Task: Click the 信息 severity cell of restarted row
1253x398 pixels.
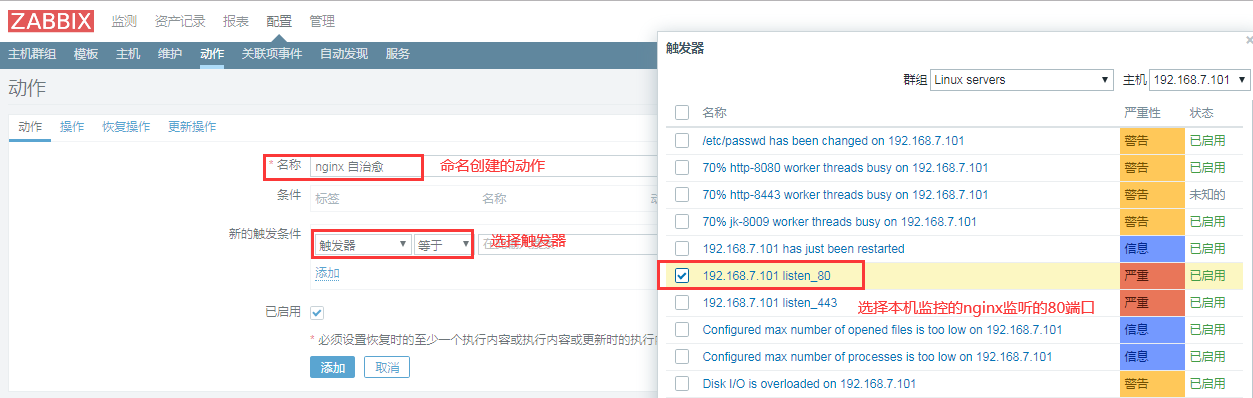Action: point(1151,248)
